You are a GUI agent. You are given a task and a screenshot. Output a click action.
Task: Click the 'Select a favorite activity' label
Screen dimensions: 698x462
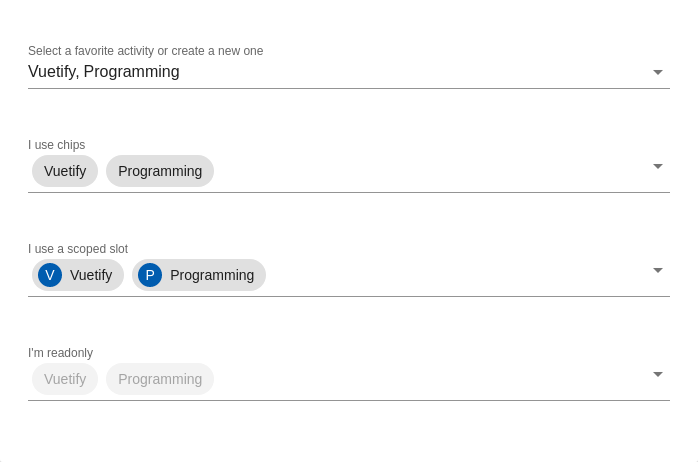146,51
